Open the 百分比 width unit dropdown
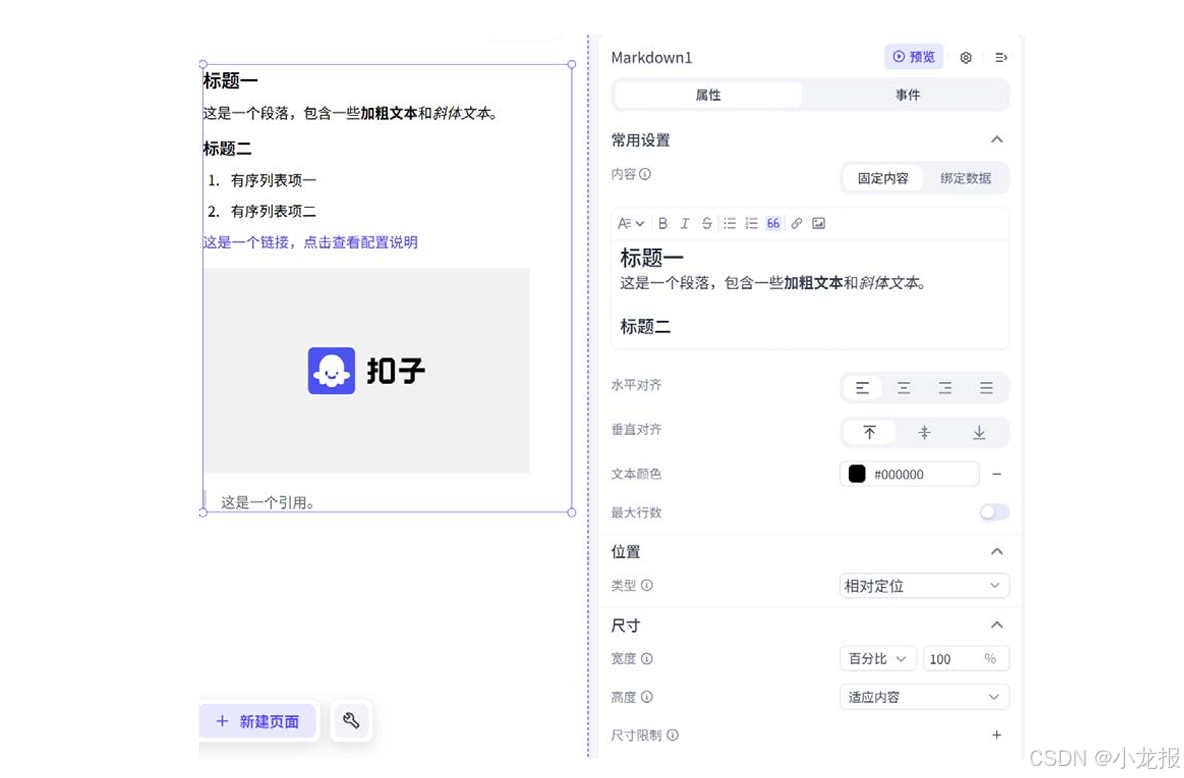 coord(877,659)
